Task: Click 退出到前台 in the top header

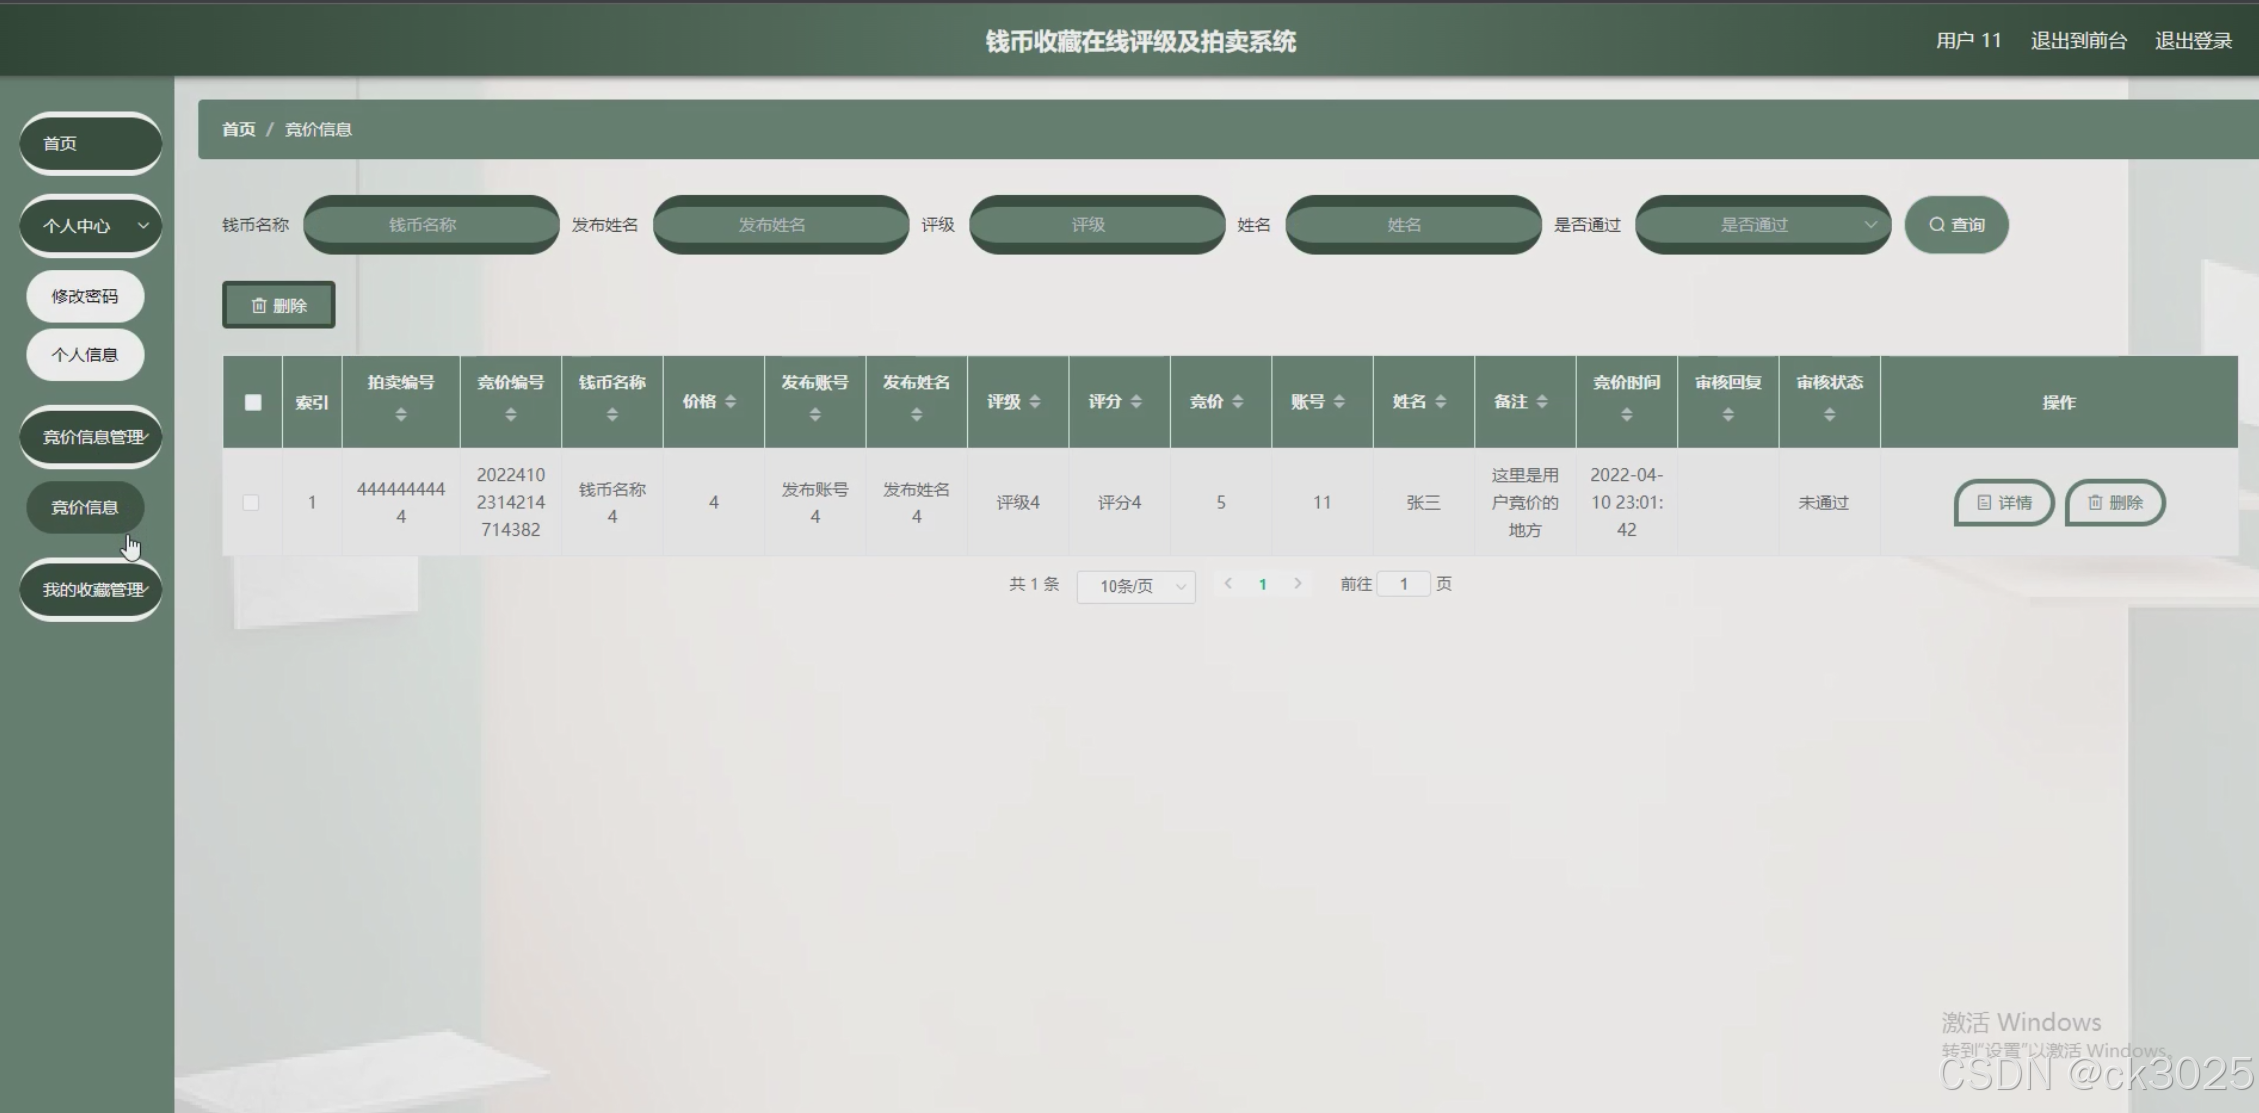Action: click(2078, 41)
